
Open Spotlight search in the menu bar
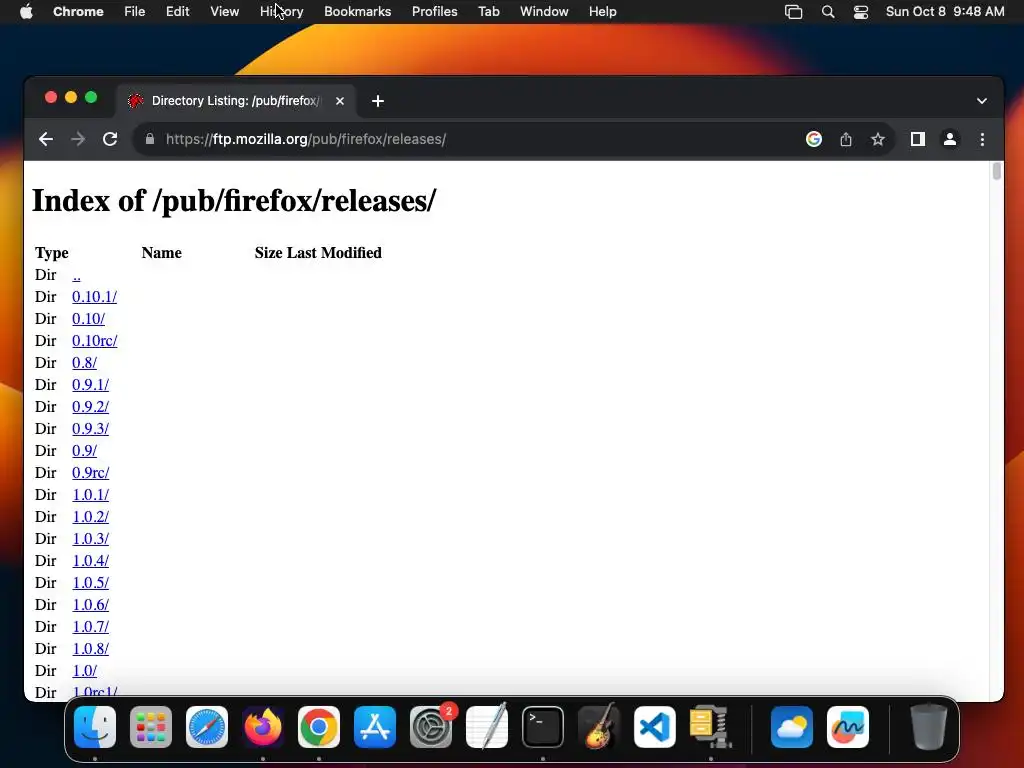tap(827, 12)
